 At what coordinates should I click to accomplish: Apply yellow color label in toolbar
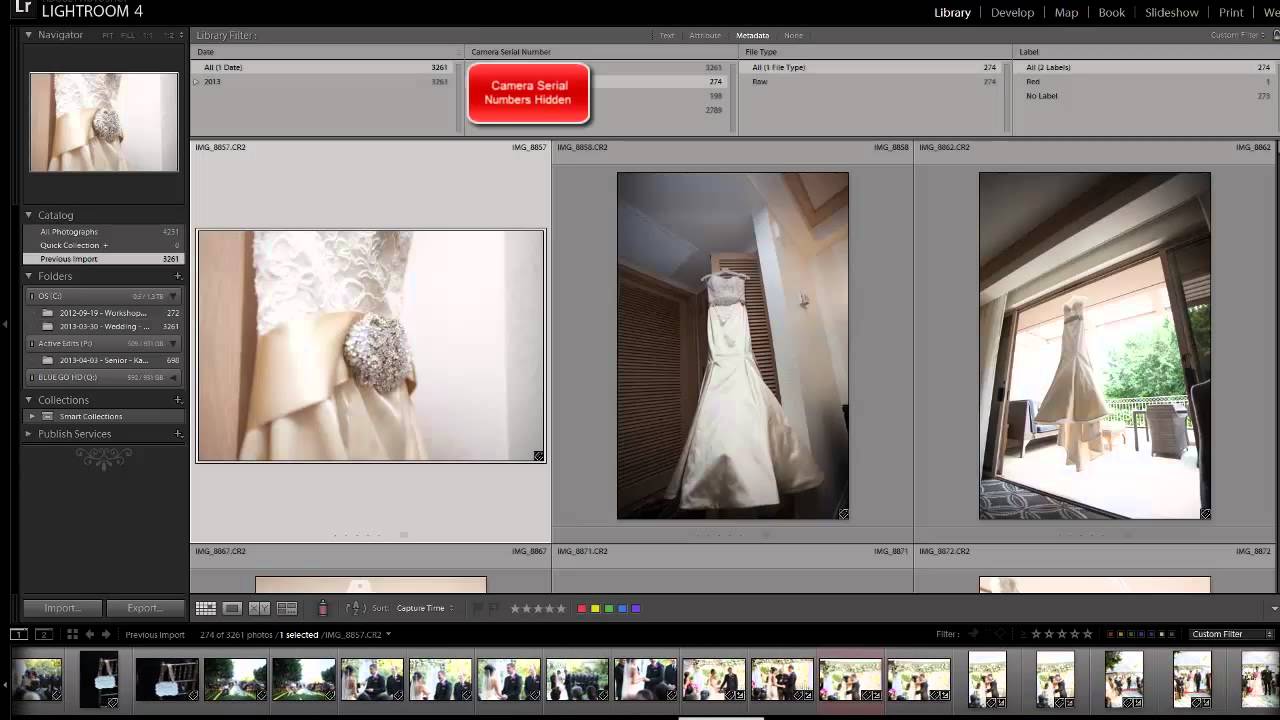(595, 608)
